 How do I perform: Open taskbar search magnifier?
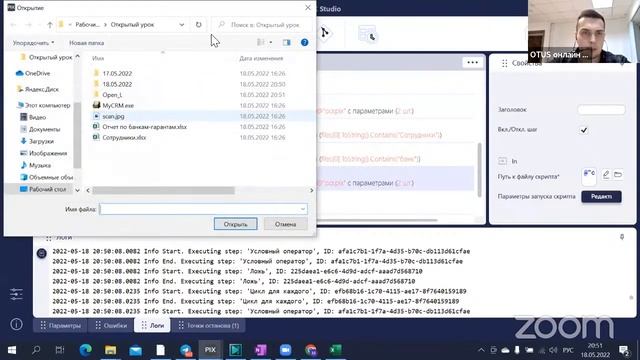pos(36,350)
